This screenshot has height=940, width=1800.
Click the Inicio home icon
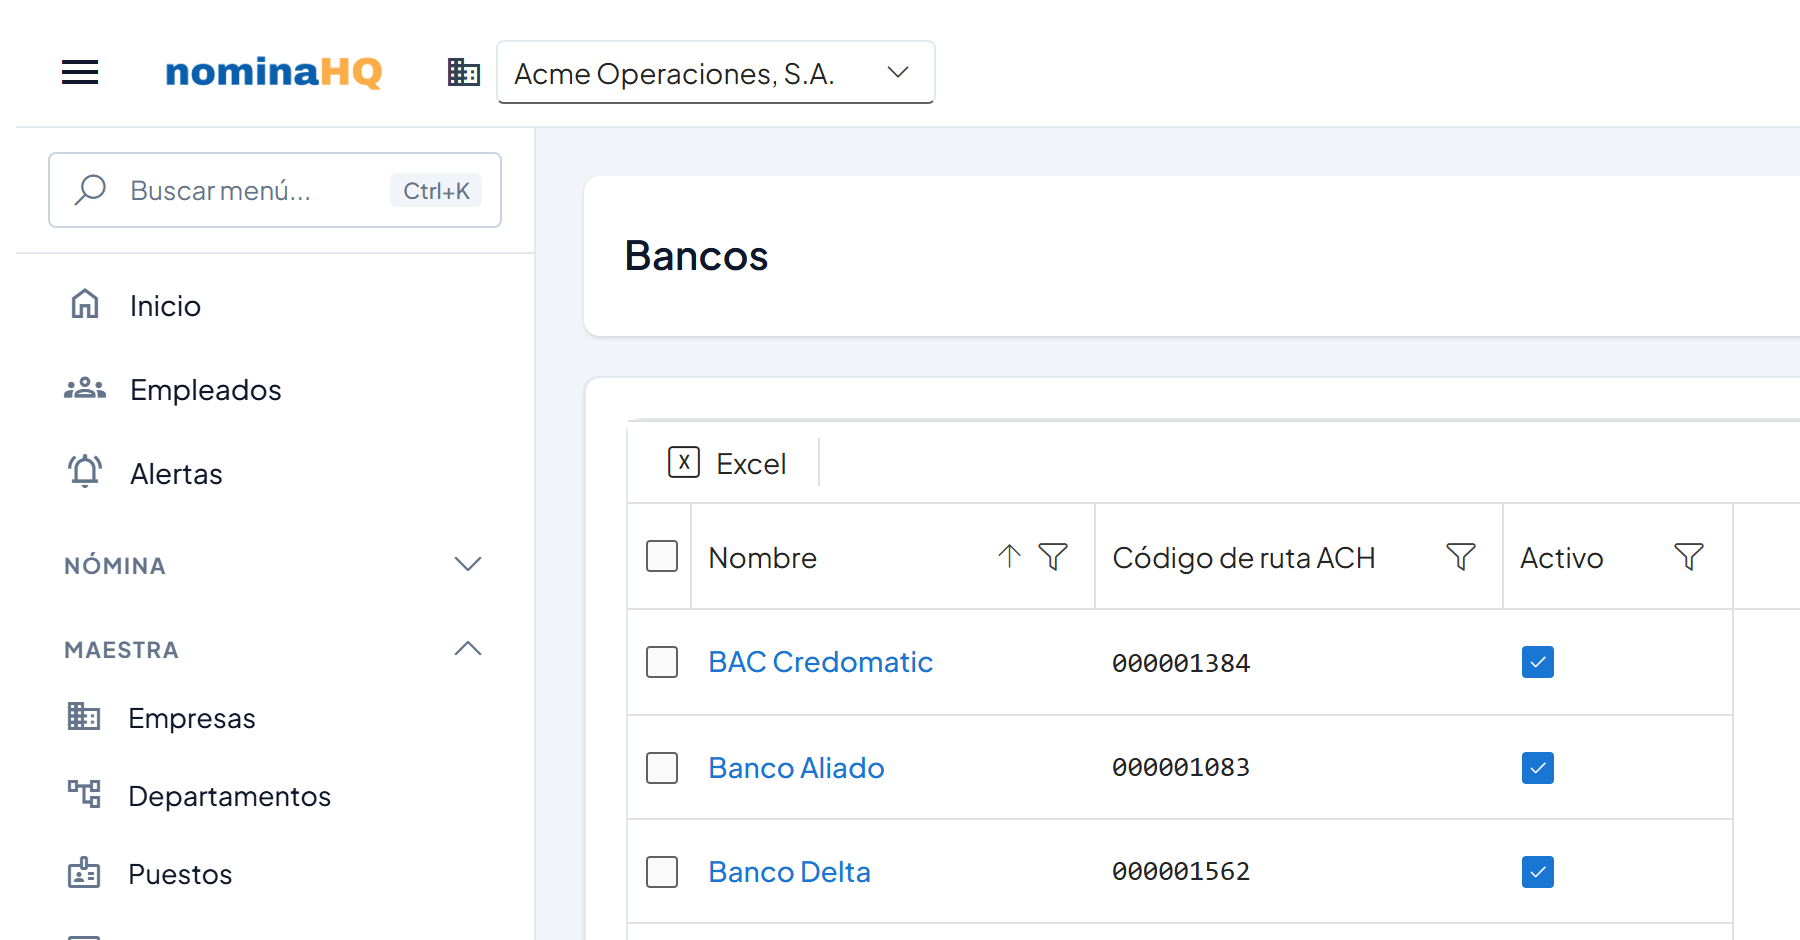coord(85,304)
